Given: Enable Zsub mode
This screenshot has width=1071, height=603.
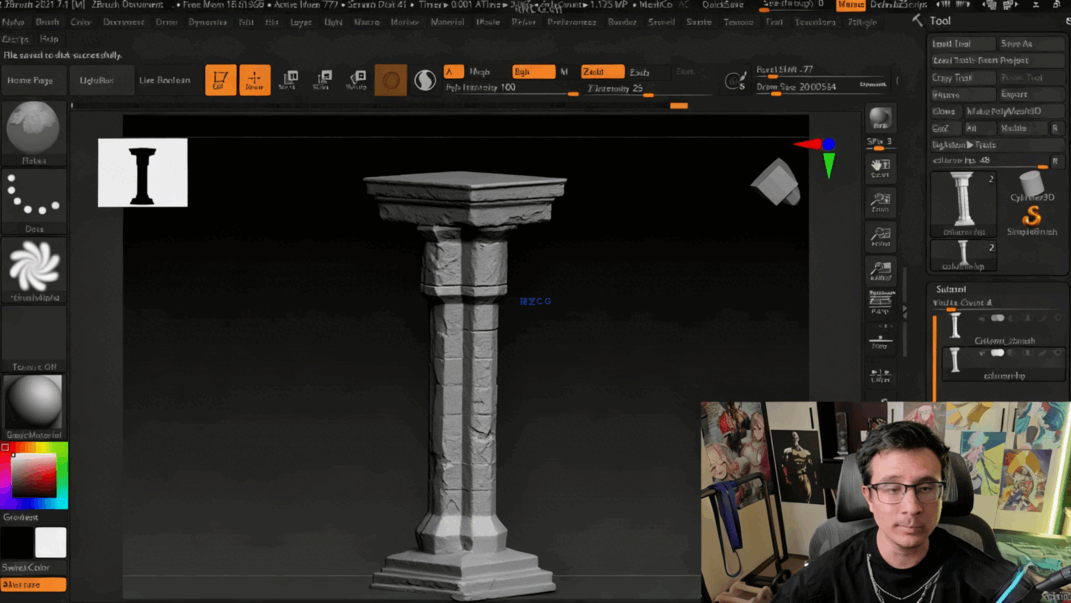Looking at the screenshot, I should (x=640, y=73).
